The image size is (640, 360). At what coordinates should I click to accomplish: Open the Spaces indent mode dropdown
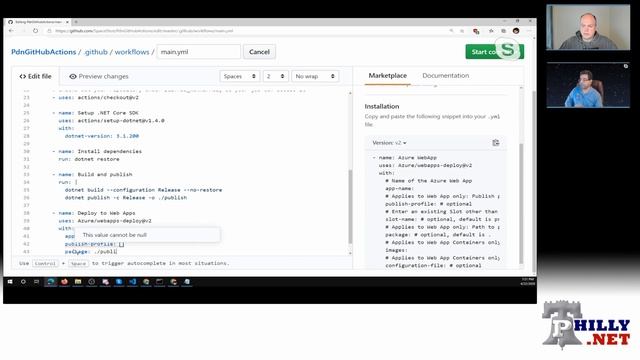point(240,76)
